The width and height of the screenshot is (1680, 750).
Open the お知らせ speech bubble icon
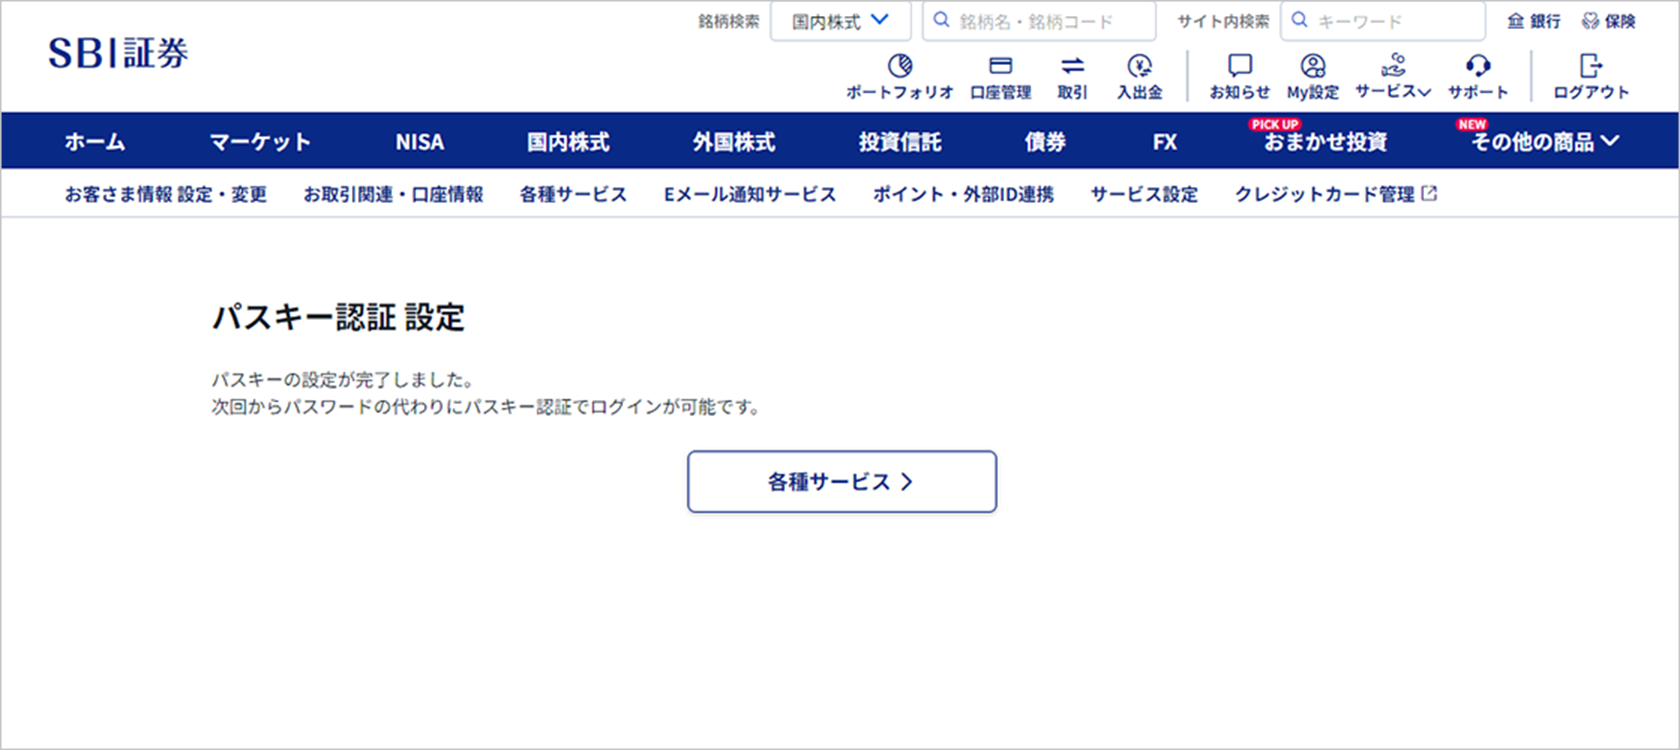1239,67
